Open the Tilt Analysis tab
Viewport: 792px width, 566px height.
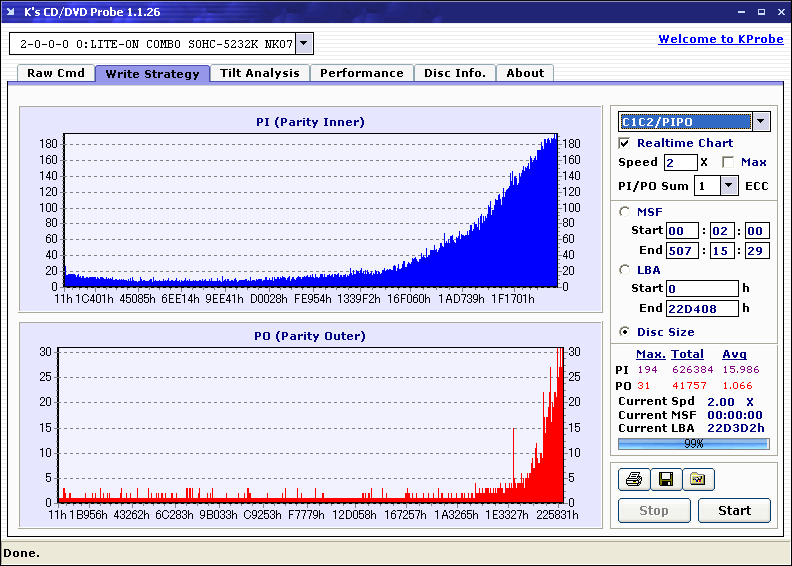click(x=260, y=73)
